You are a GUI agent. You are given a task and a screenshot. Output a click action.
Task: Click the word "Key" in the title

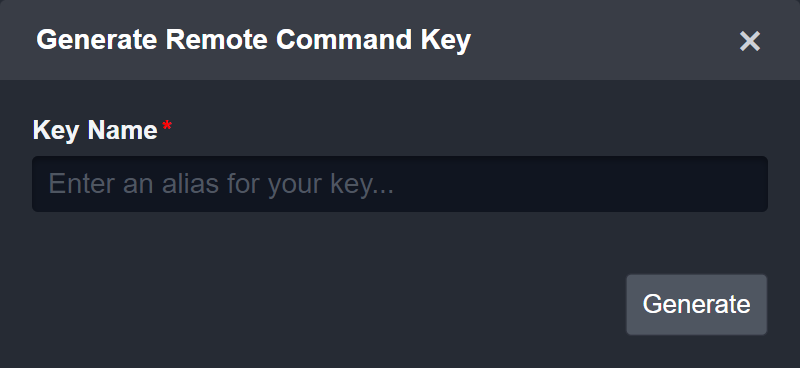point(445,41)
